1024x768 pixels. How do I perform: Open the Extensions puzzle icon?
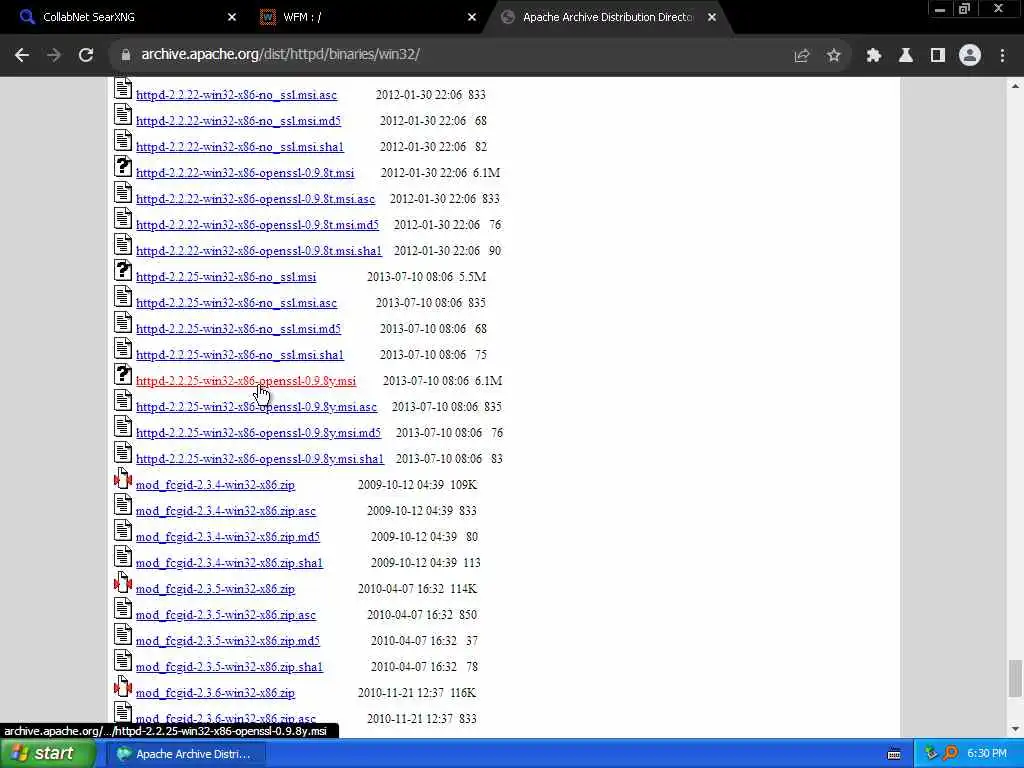point(873,56)
